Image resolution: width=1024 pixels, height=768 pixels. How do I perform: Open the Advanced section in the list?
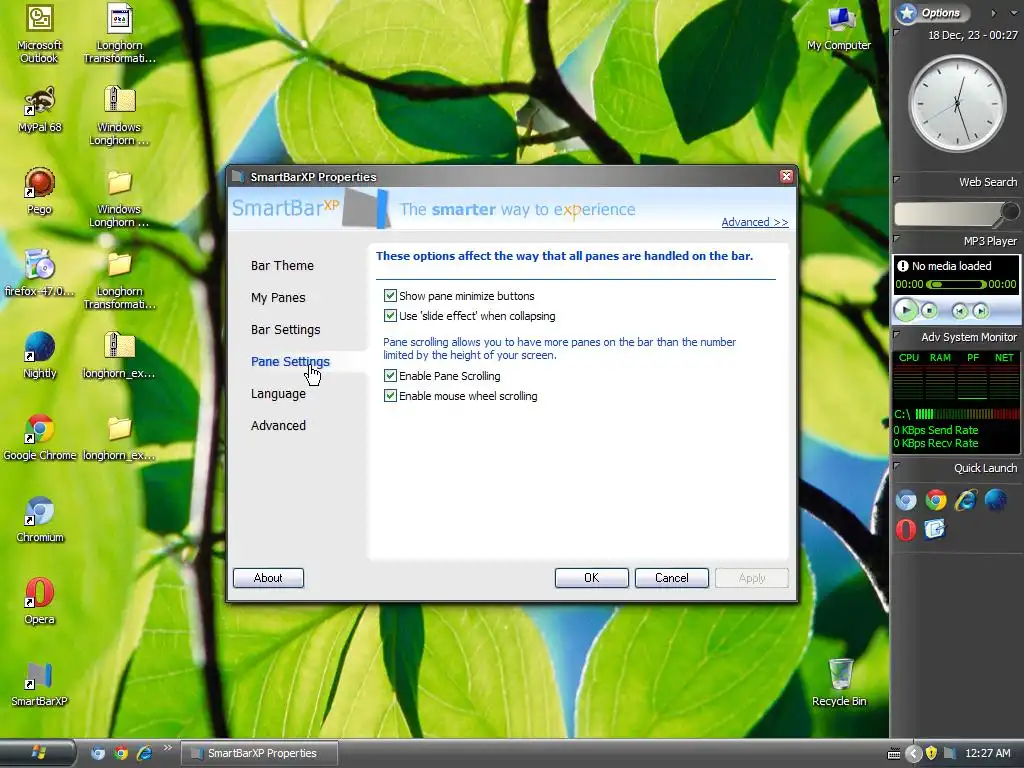[x=278, y=425]
